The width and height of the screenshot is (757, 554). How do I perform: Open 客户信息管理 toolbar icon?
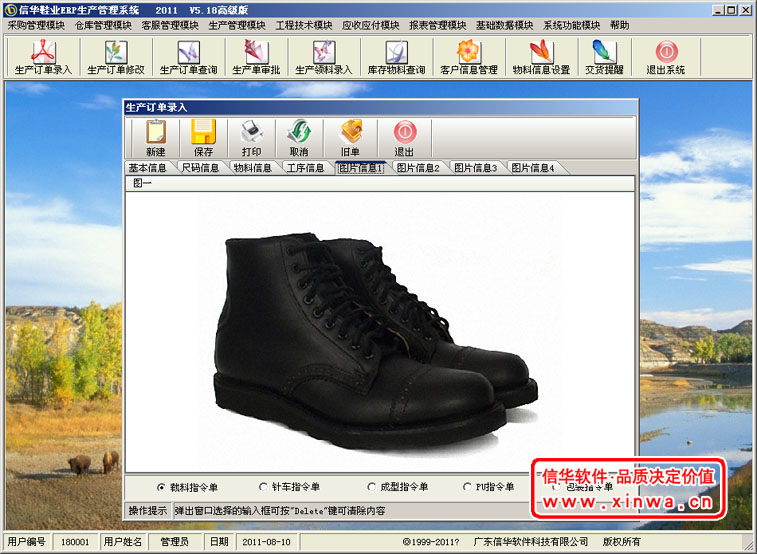[x=469, y=57]
